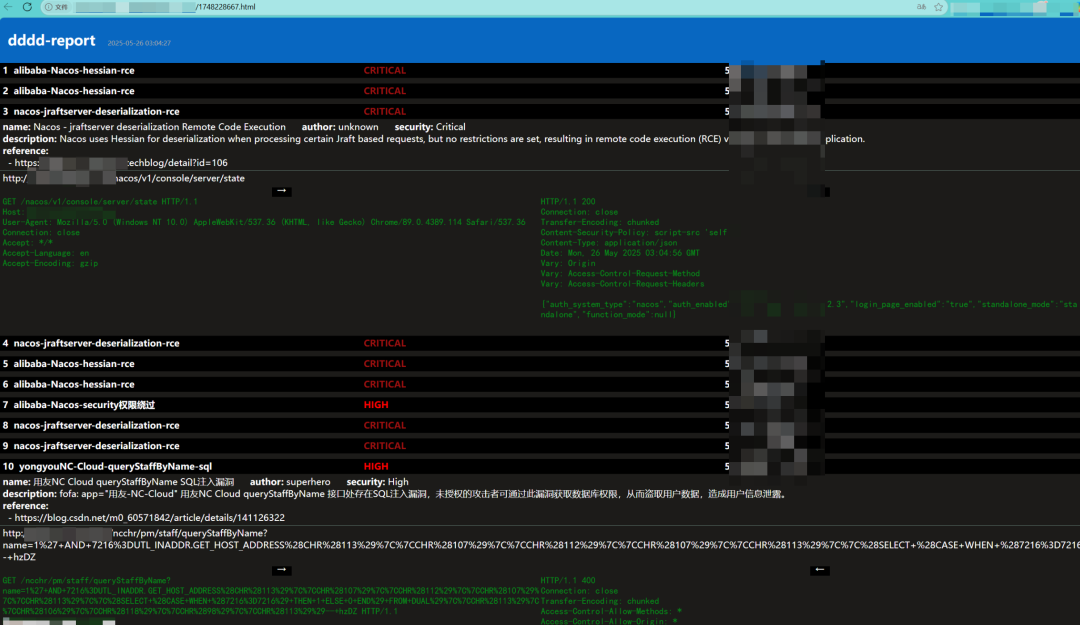Click right arrow above the queryStaffByName request

[281, 570]
